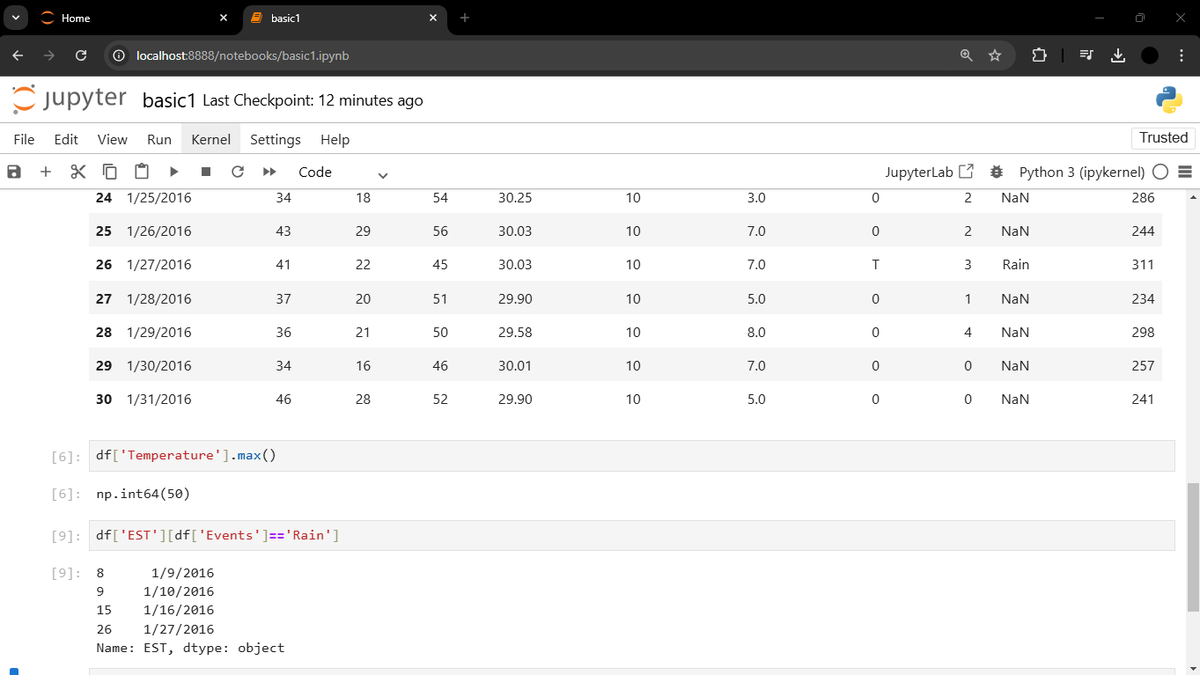
Task: Open the browser three-dot menu
Action: [1181, 56]
